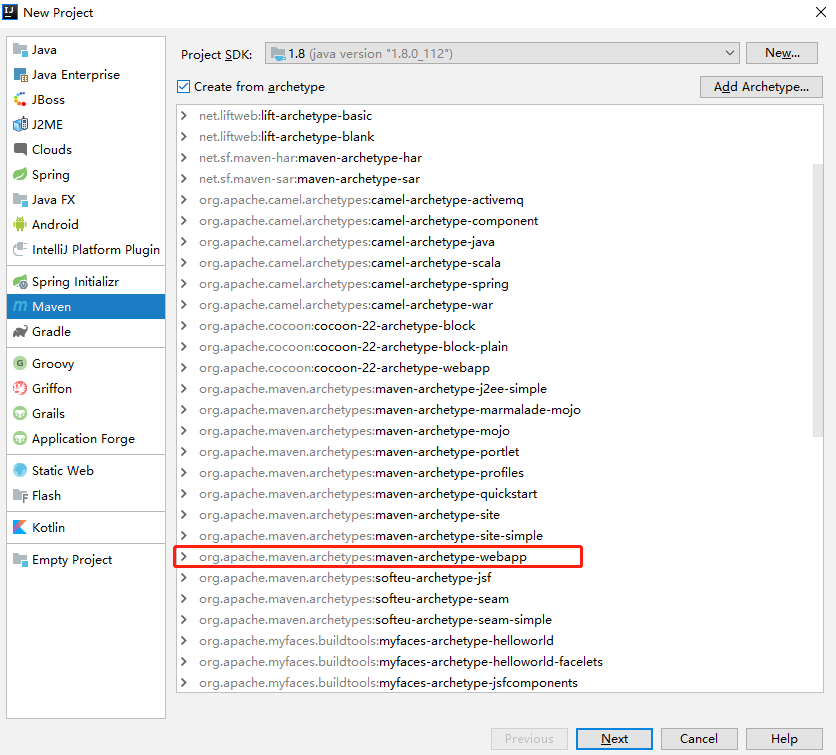Screen dimensions: 836x755
Task: Click the IntelliJ logo in title bar
Action: 10,12
